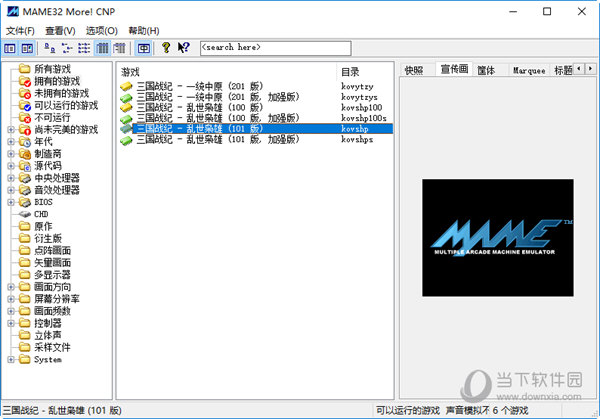The width and height of the screenshot is (600, 419).
Task: Switch to list view toolbar icon
Action: coord(84,48)
